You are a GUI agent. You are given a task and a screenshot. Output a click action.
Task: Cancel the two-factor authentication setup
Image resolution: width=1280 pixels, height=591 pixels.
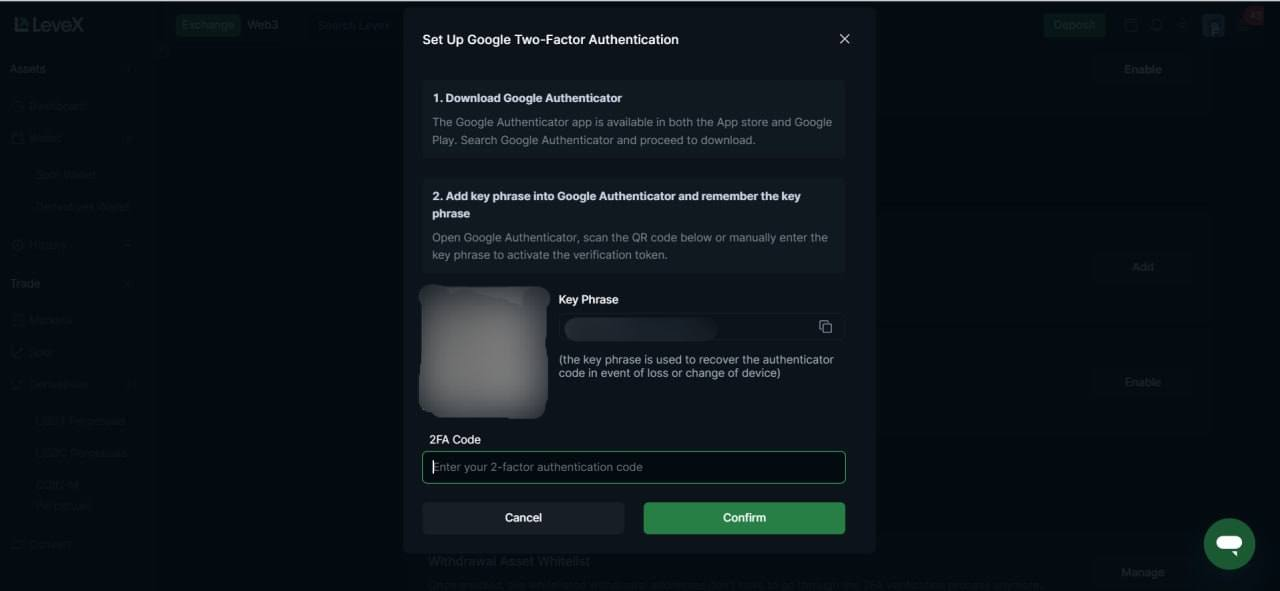523,517
